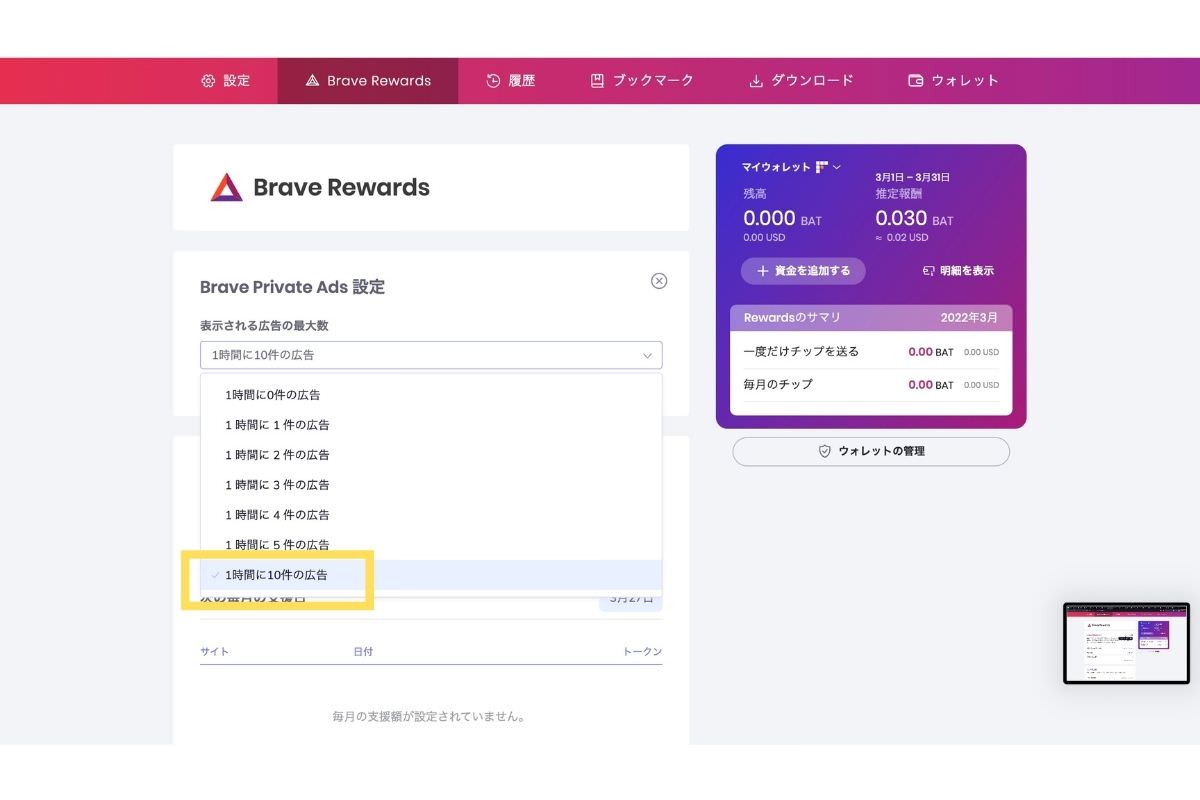Image resolution: width=1200 pixels, height=800 pixels.
Task: Pick 1 時間に 3 件の広告 option
Action: point(277,485)
